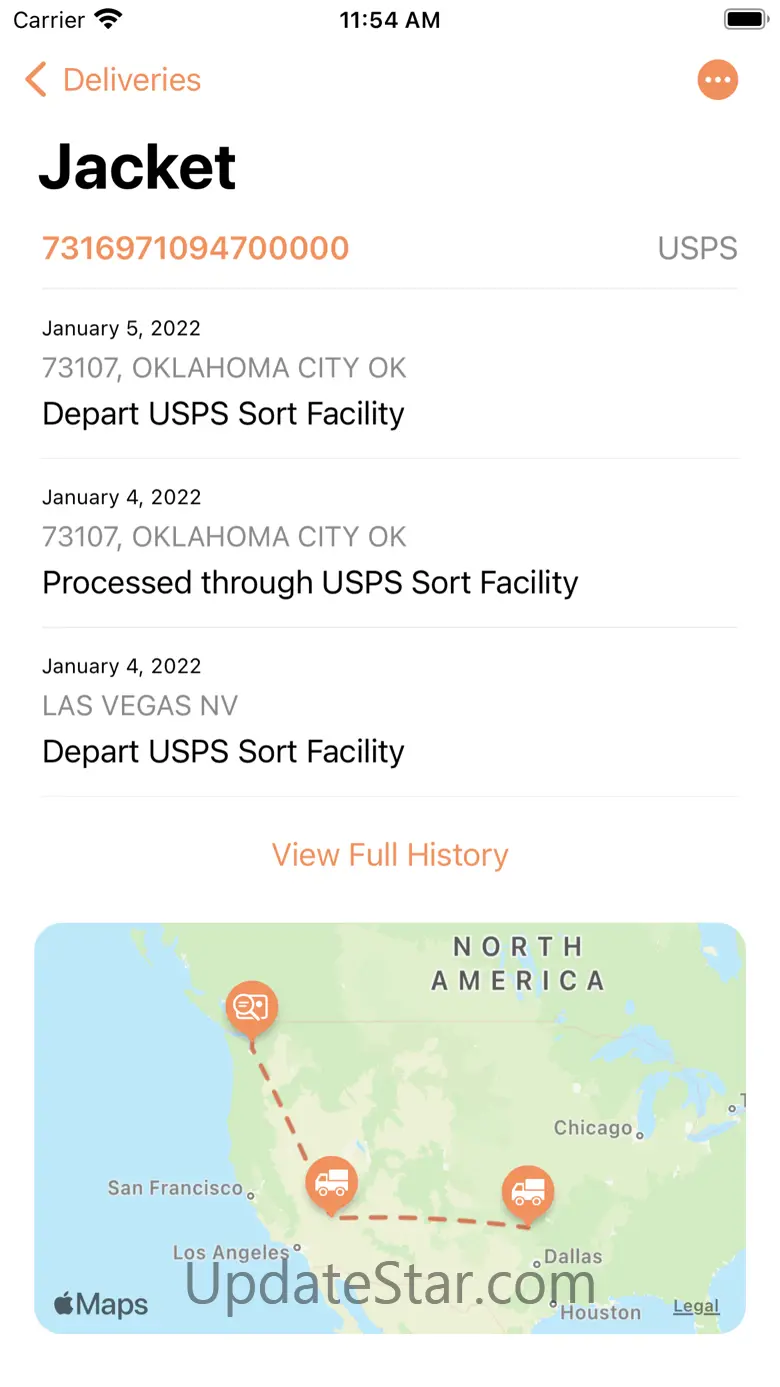Tap the battery icon in status bar
Viewport: 780px width, 1387px height.
point(744,20)
